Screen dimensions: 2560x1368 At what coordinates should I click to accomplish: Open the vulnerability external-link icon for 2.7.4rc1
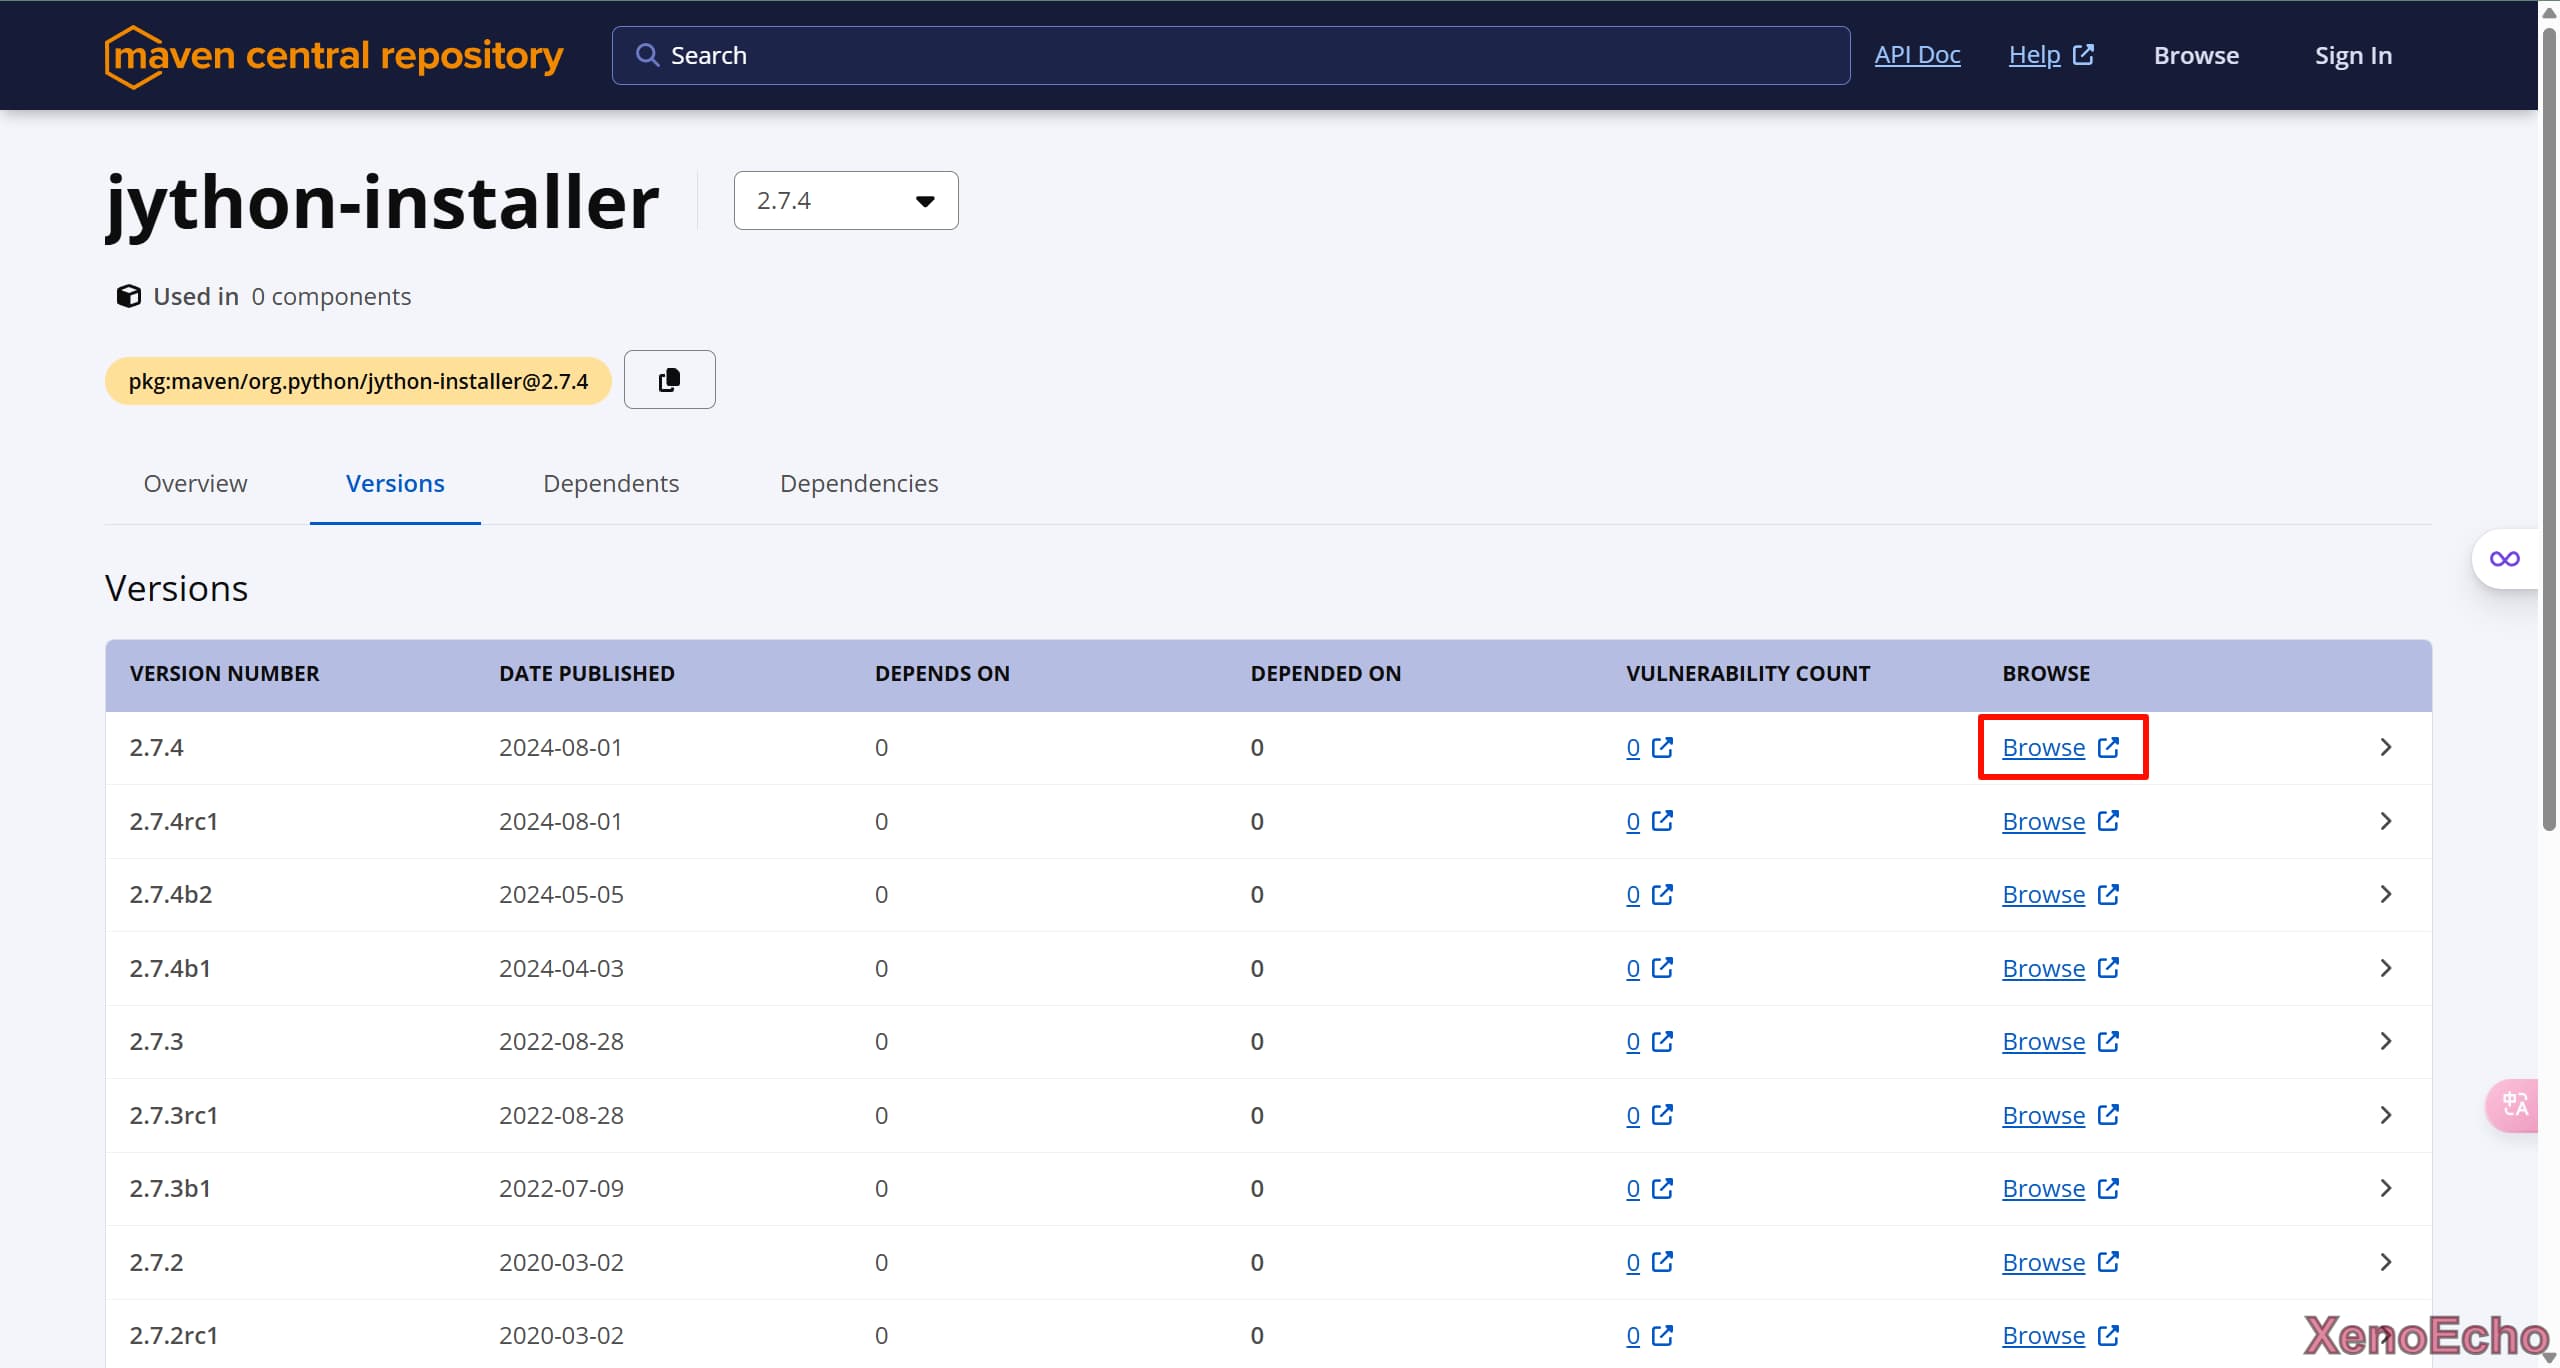[x=1662, y=821]
